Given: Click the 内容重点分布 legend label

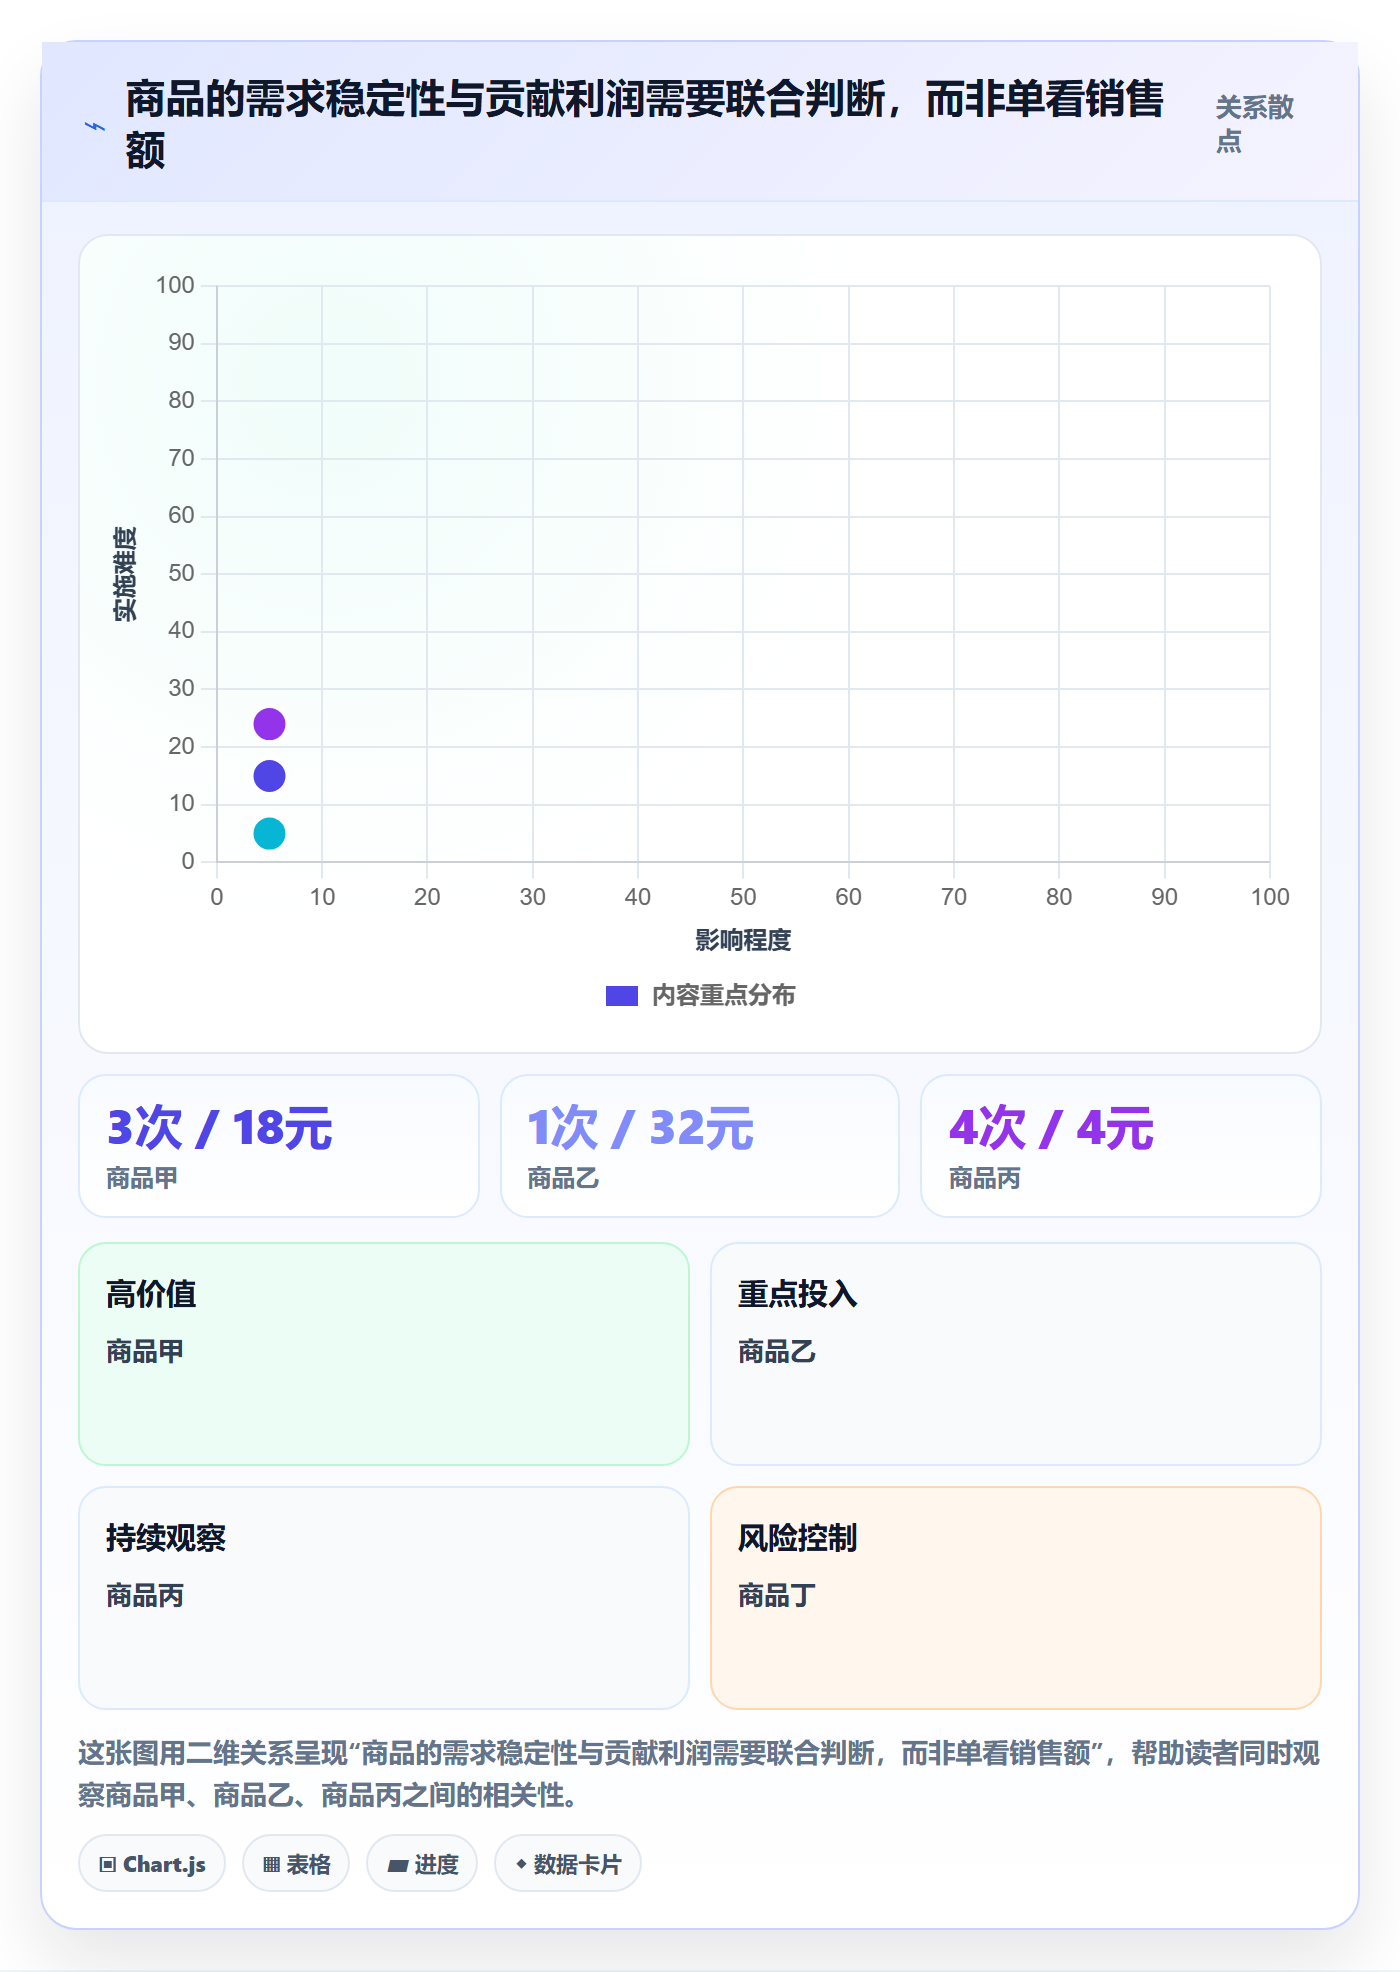Looking at the screenshot, I should (724, 996).
